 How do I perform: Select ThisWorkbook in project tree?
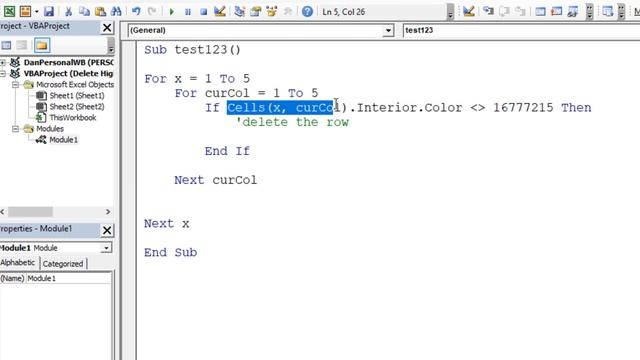click(73, 118)
